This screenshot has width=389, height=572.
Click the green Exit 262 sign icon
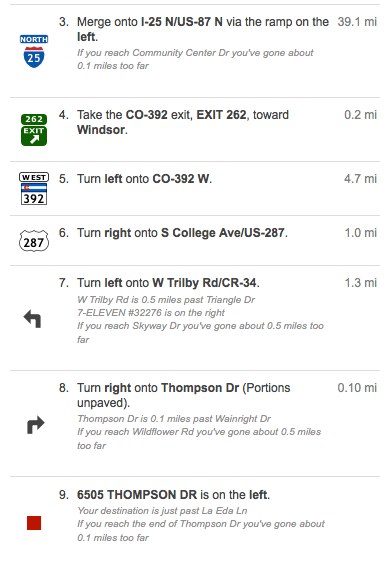(x=34, y=130)
